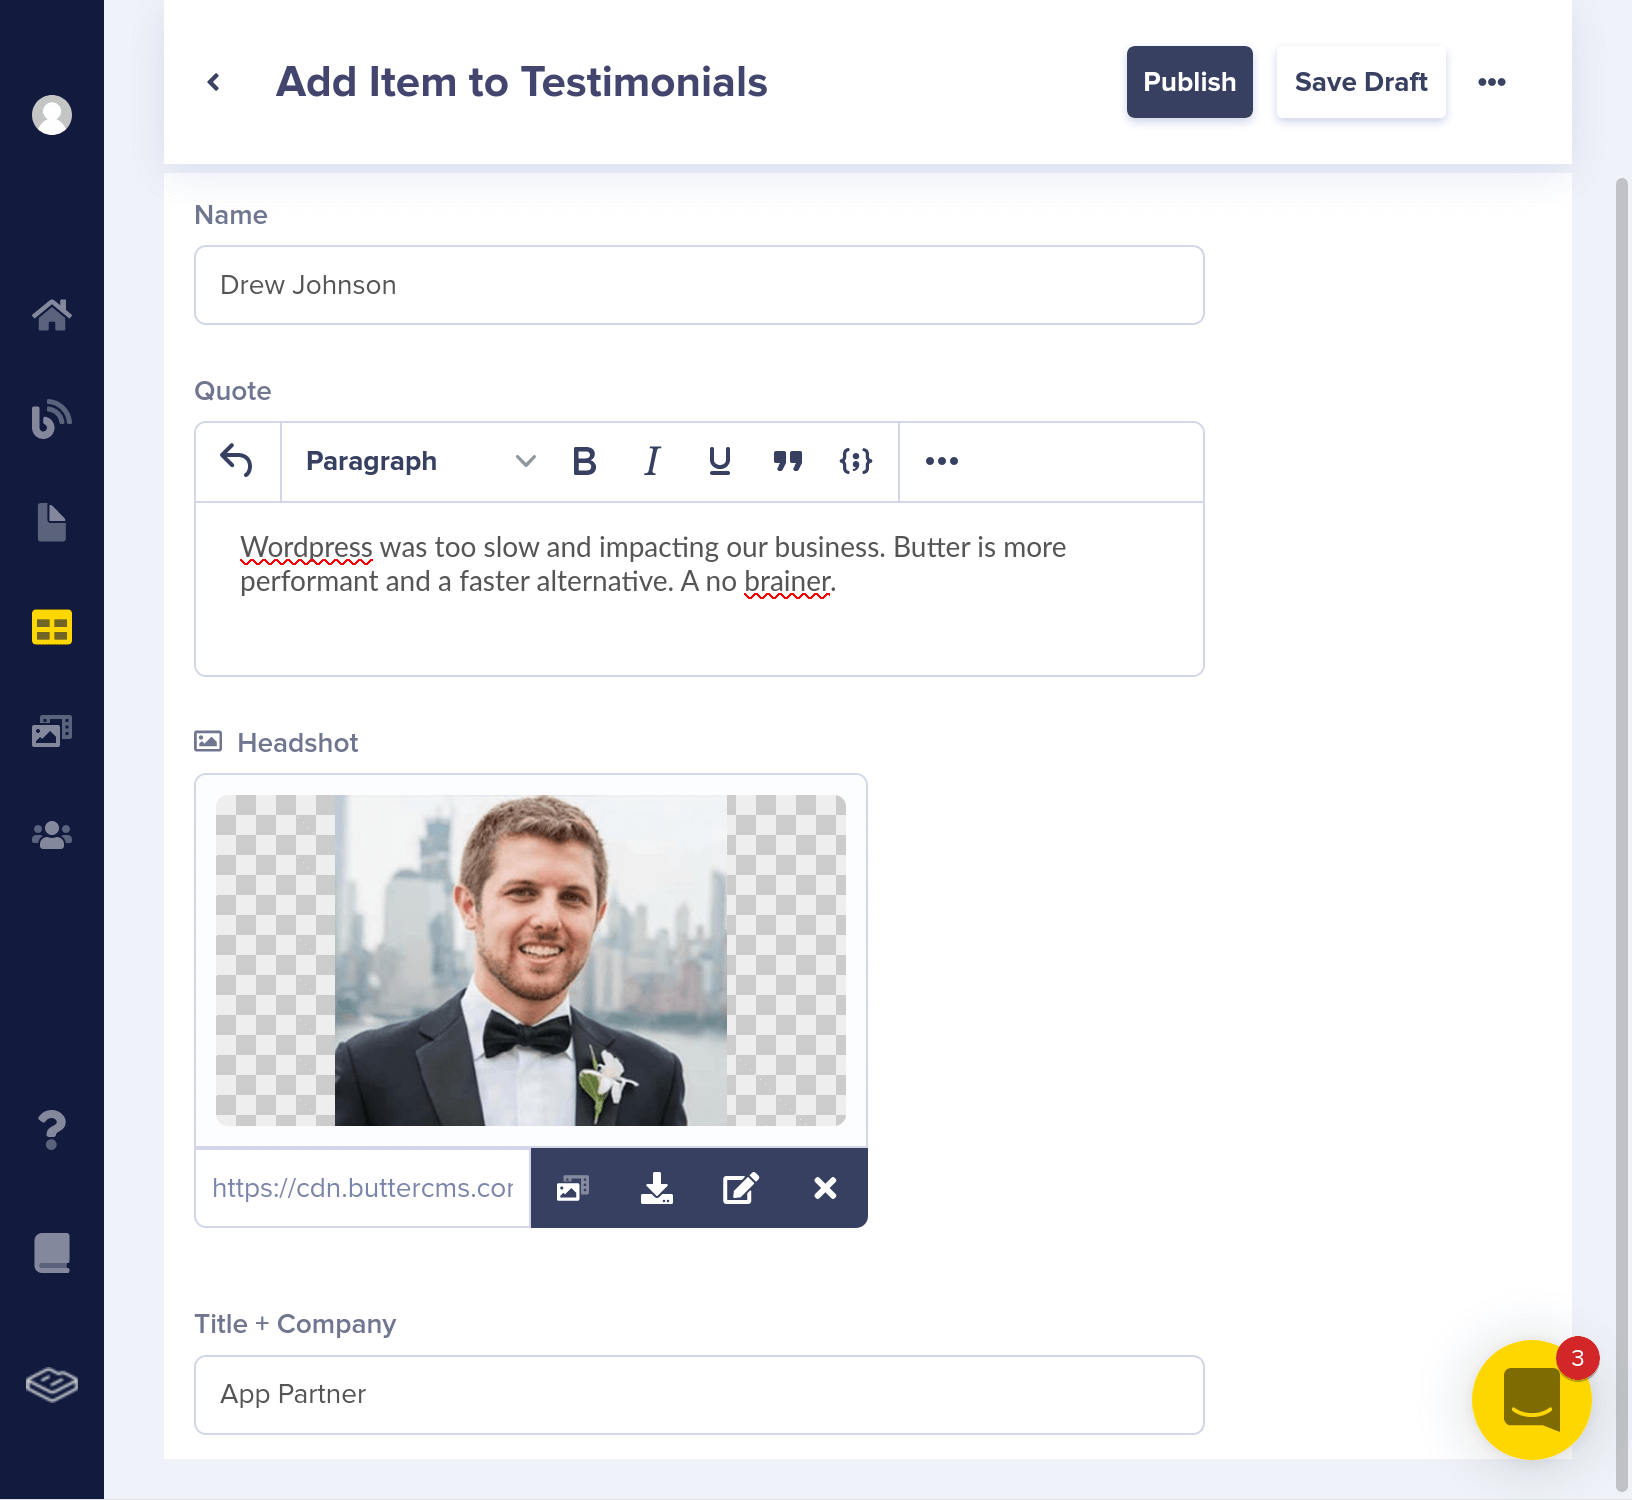Screen dimensions: 1632x1500
Task: Open the documentation book icon
Action: pos(51,1252)
